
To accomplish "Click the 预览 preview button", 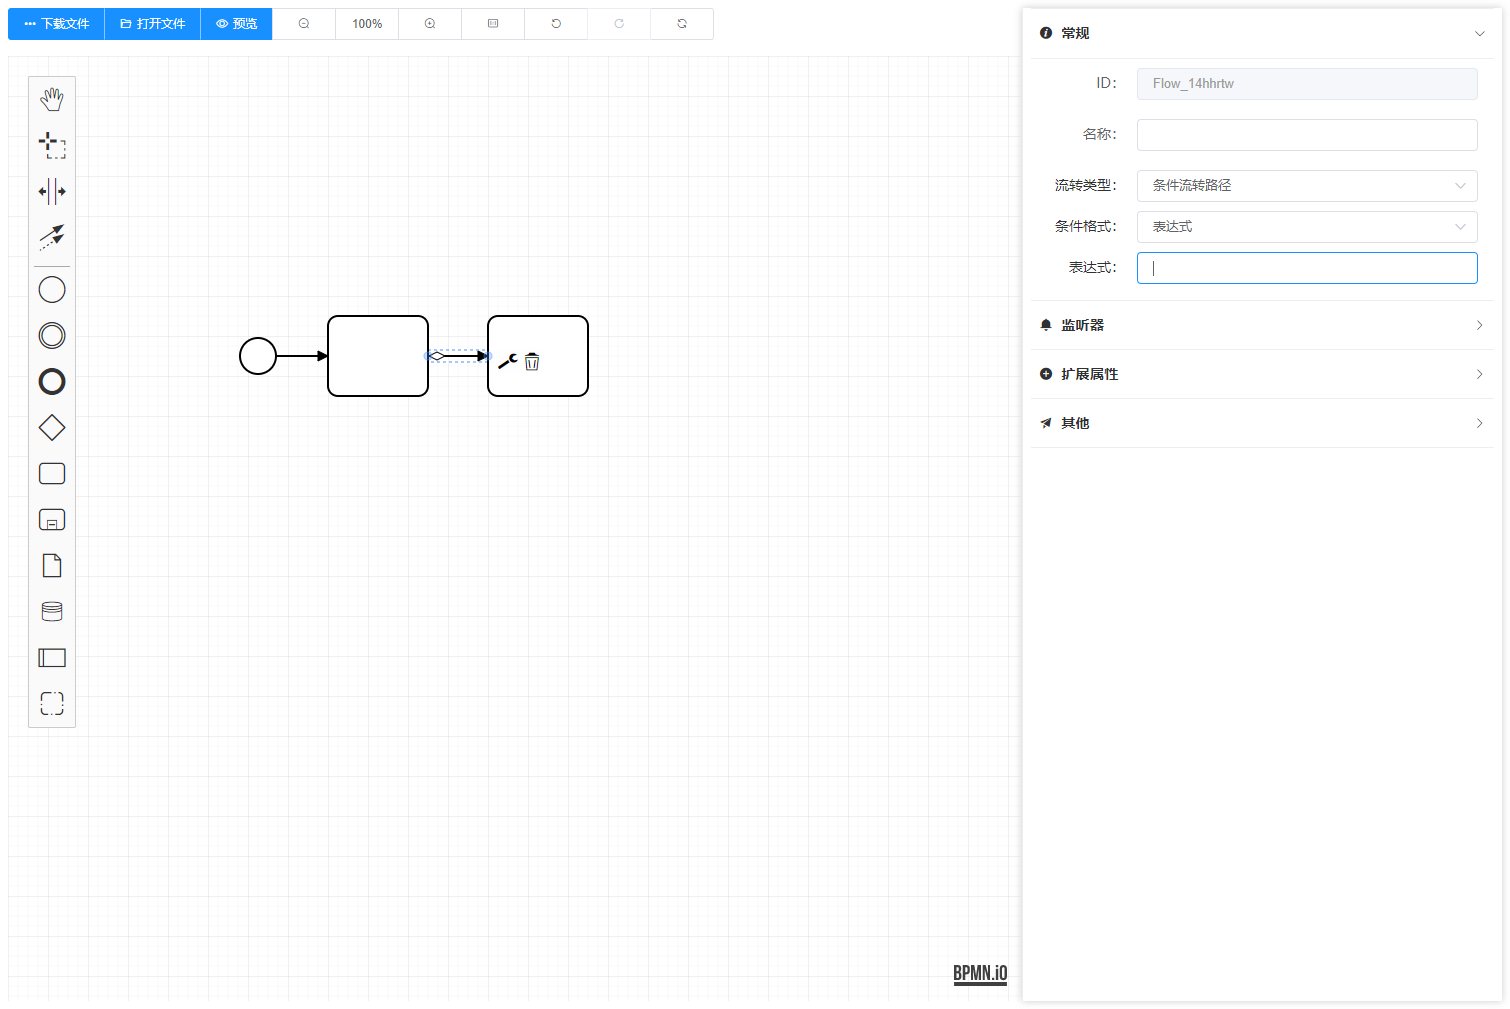I will [236, 24].
